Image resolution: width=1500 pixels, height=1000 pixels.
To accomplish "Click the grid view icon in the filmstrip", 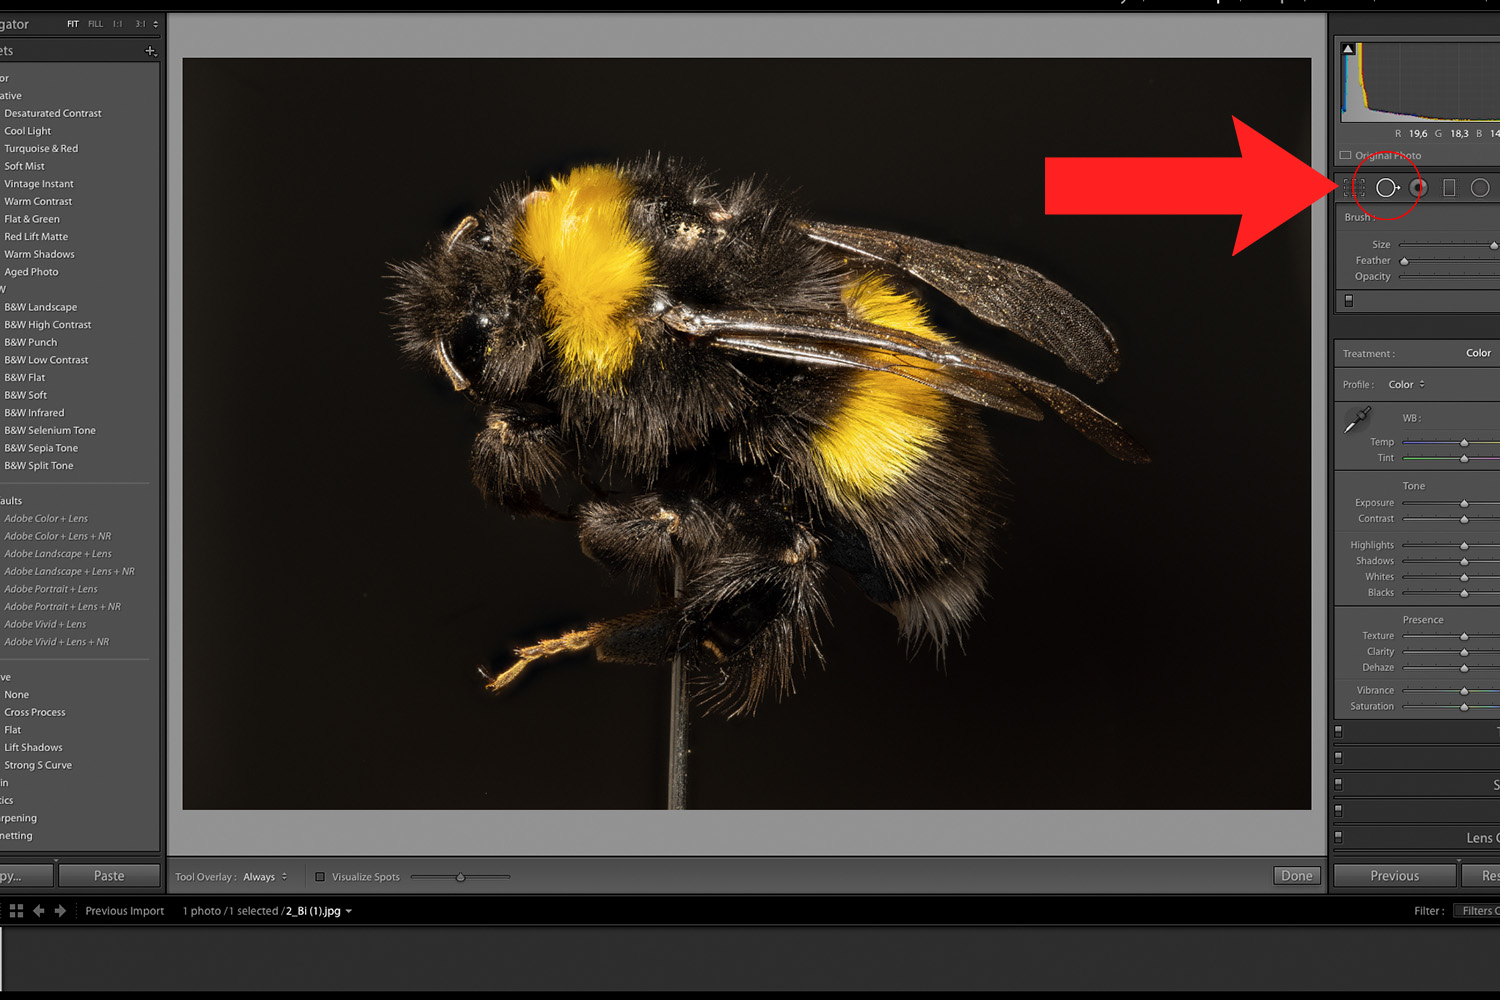I will pos(15,910).
